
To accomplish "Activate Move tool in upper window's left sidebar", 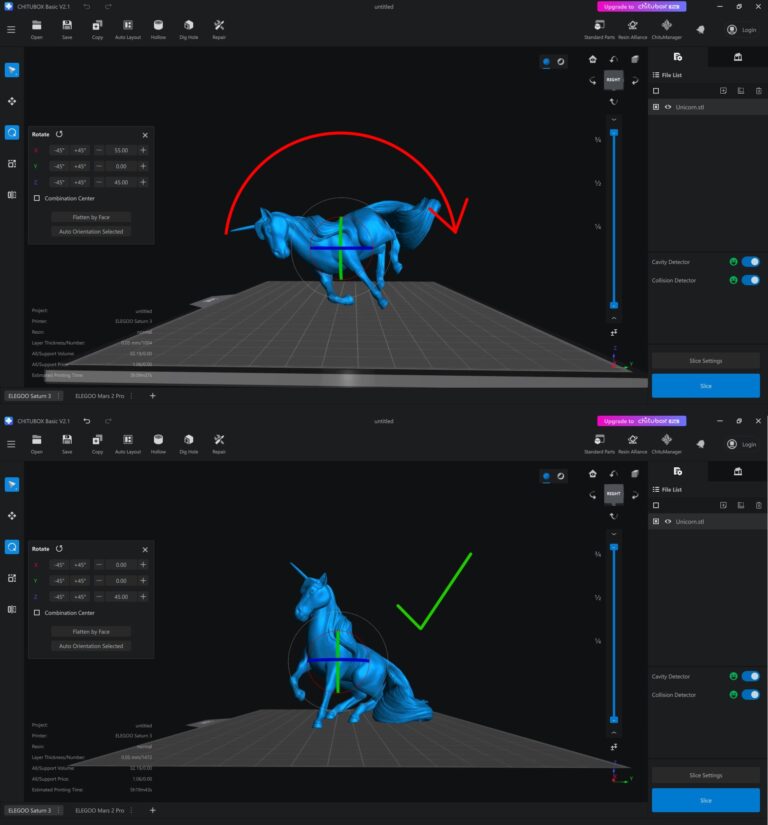I will (12, 101).
